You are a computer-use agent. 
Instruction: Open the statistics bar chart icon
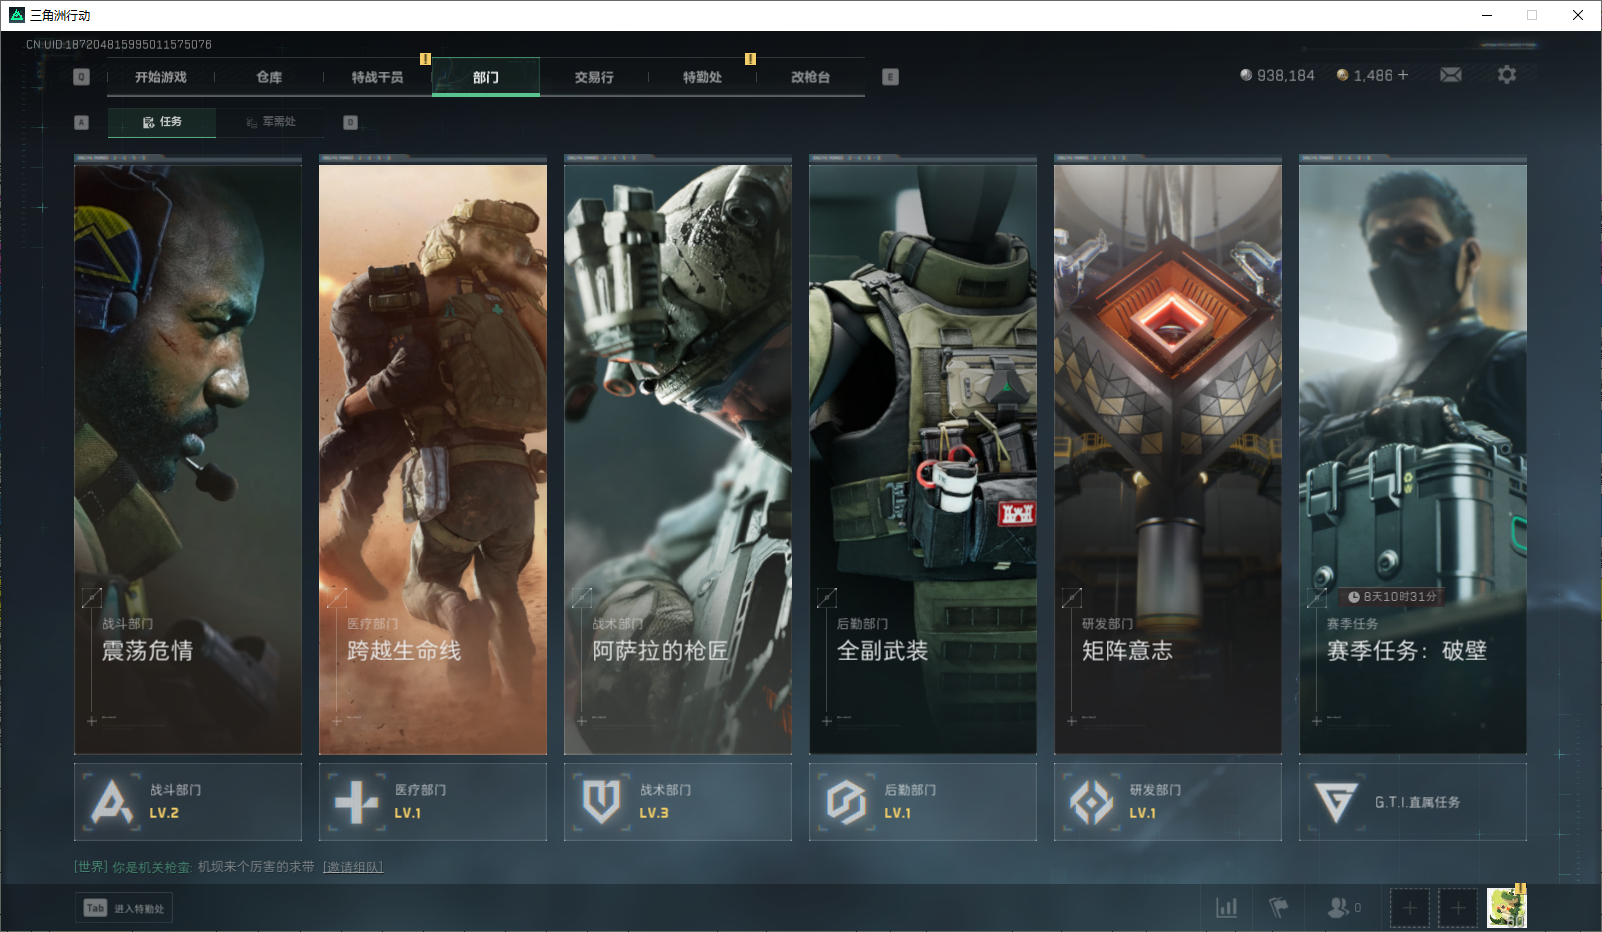1227,907
